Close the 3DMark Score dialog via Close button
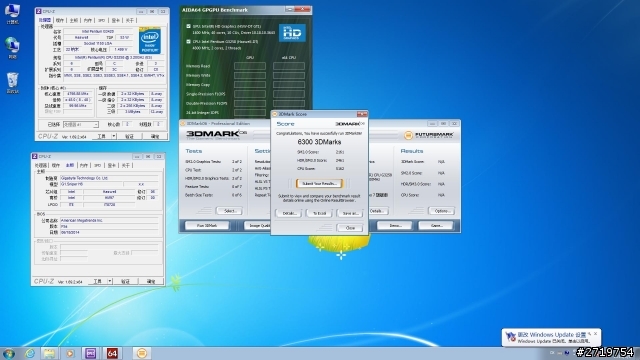The width and height of the screenshot is (640, 360). pyautogui.click(x=350, y=228)
